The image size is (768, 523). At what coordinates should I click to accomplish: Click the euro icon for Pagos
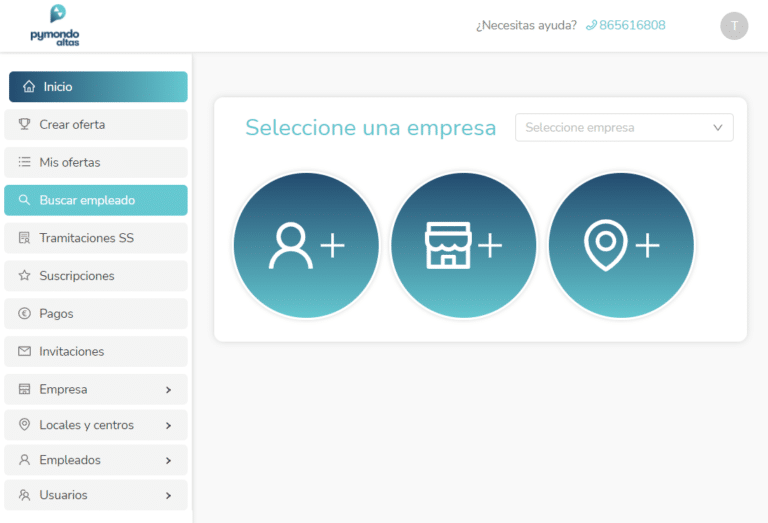[24, 313]
